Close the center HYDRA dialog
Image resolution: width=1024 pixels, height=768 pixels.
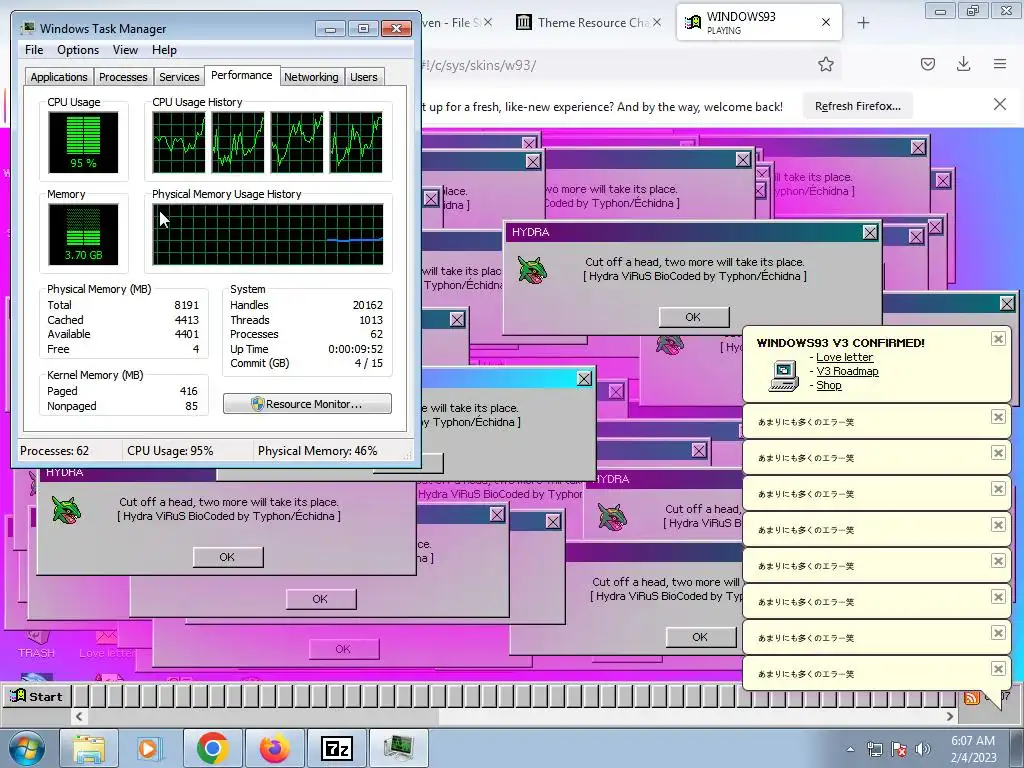870,232
